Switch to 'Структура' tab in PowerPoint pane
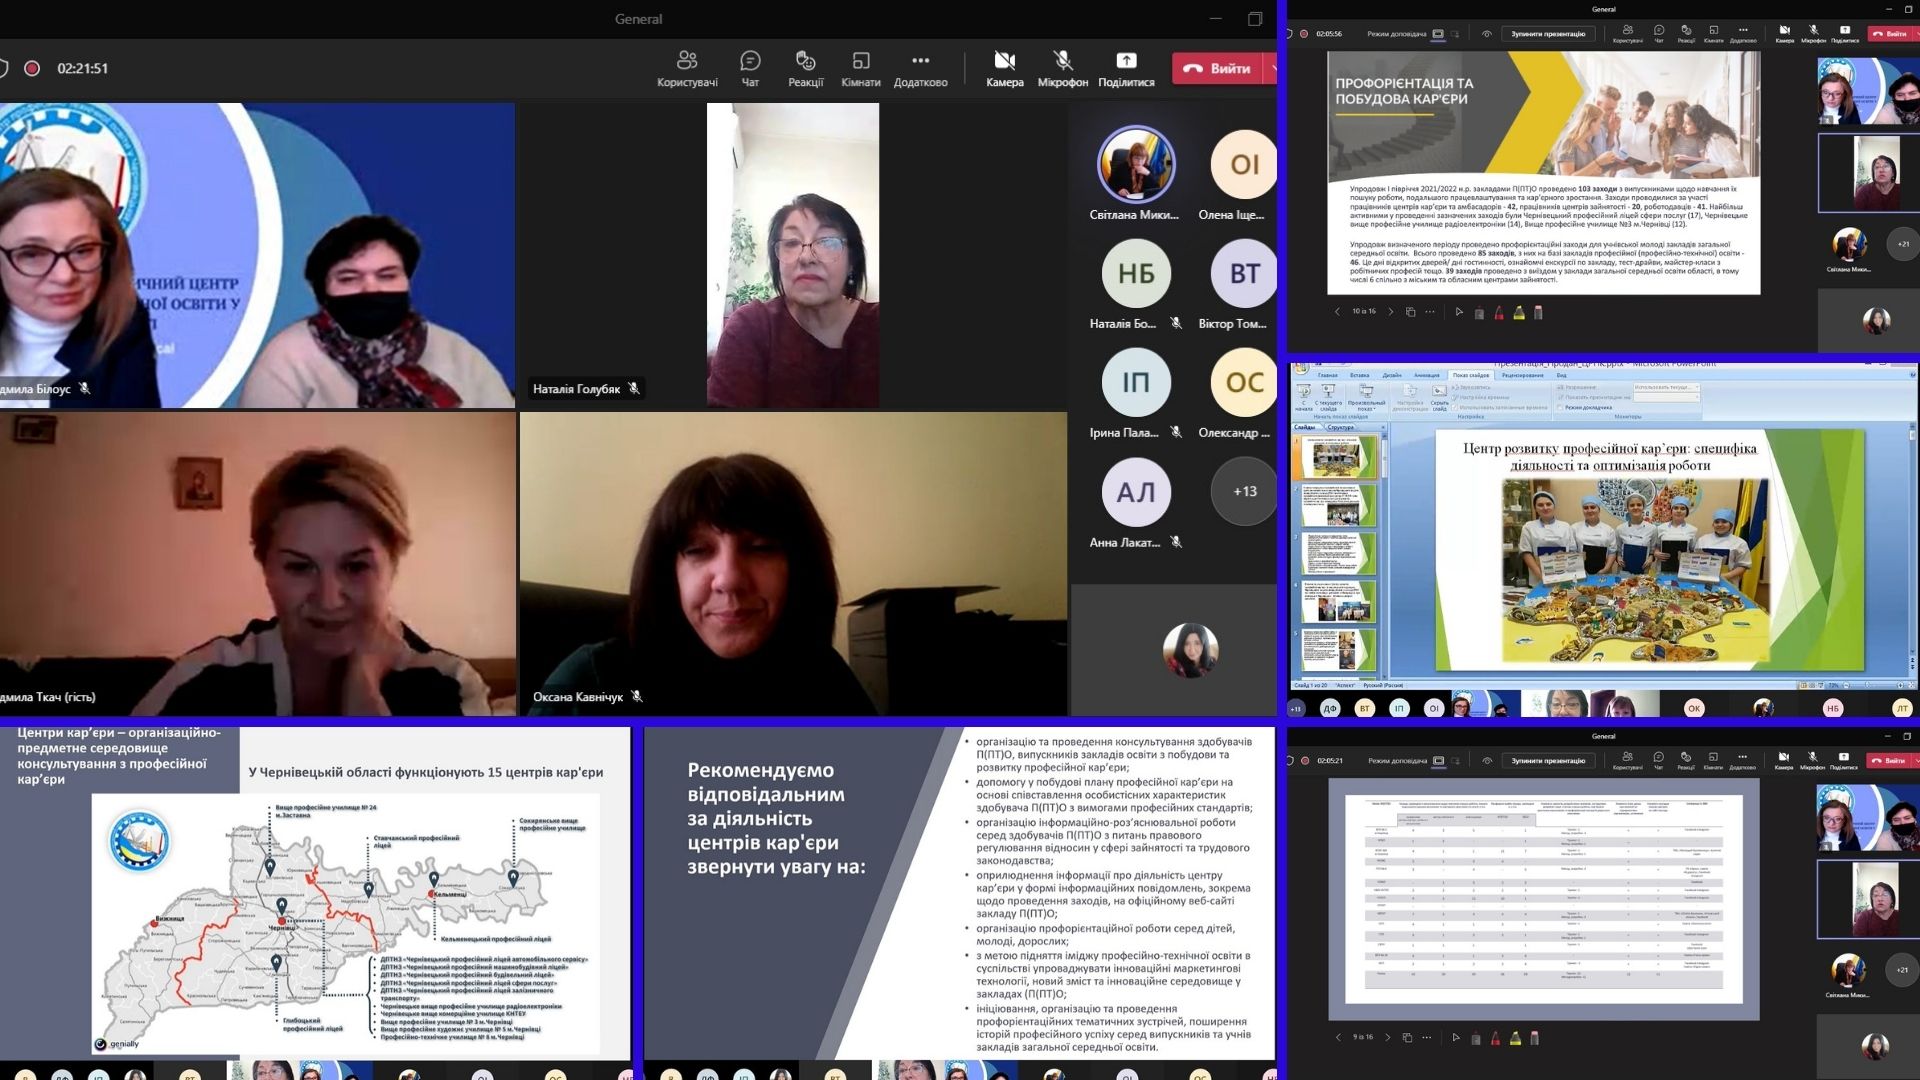1920x1080 pixels. pos(1340,427)
